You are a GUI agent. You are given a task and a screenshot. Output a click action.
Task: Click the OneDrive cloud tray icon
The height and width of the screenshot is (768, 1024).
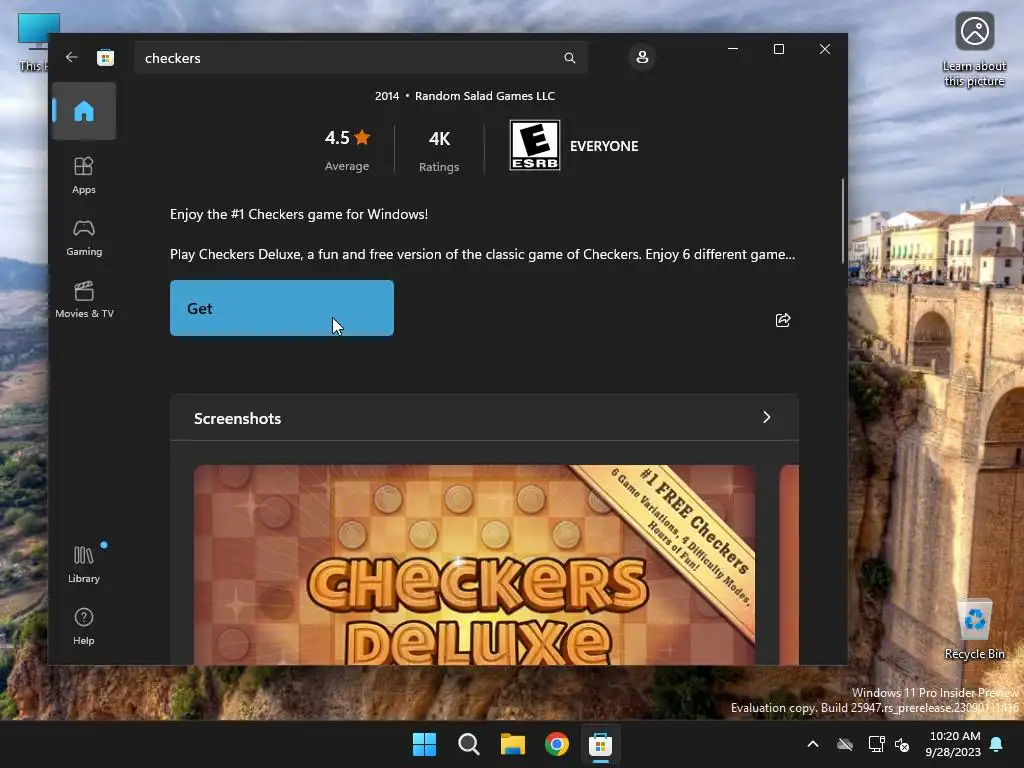[x=845, y=744]
